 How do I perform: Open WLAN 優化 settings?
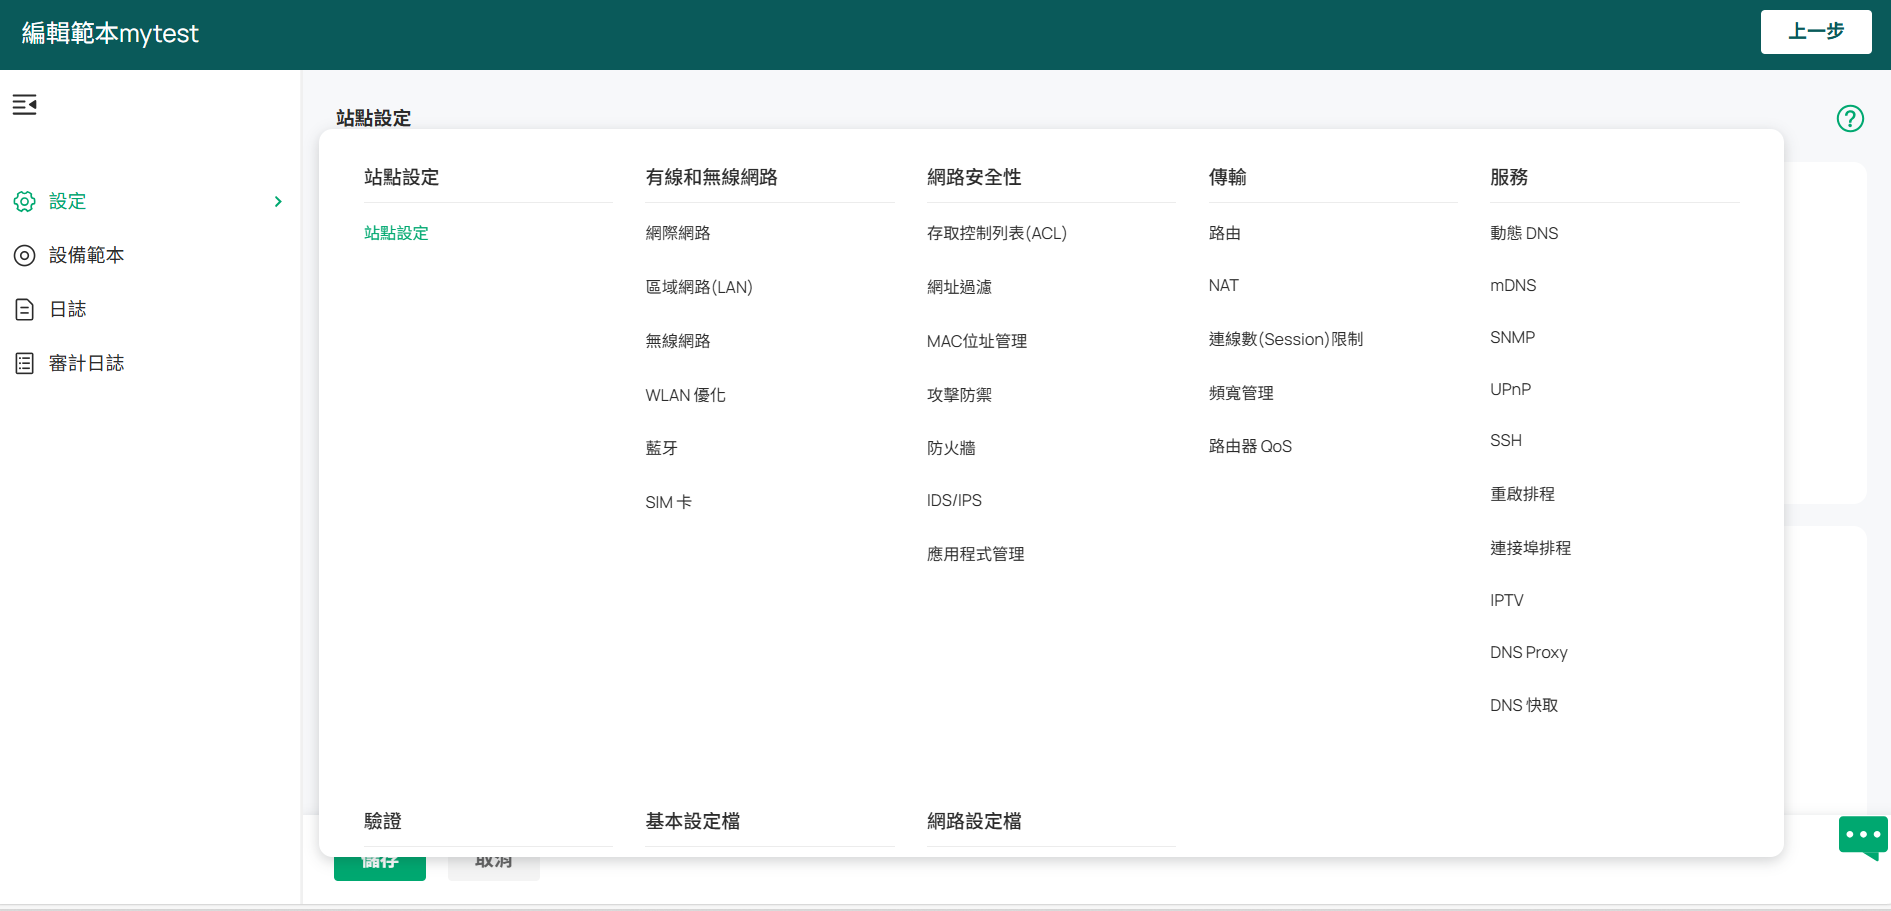[x=686, y=395]
